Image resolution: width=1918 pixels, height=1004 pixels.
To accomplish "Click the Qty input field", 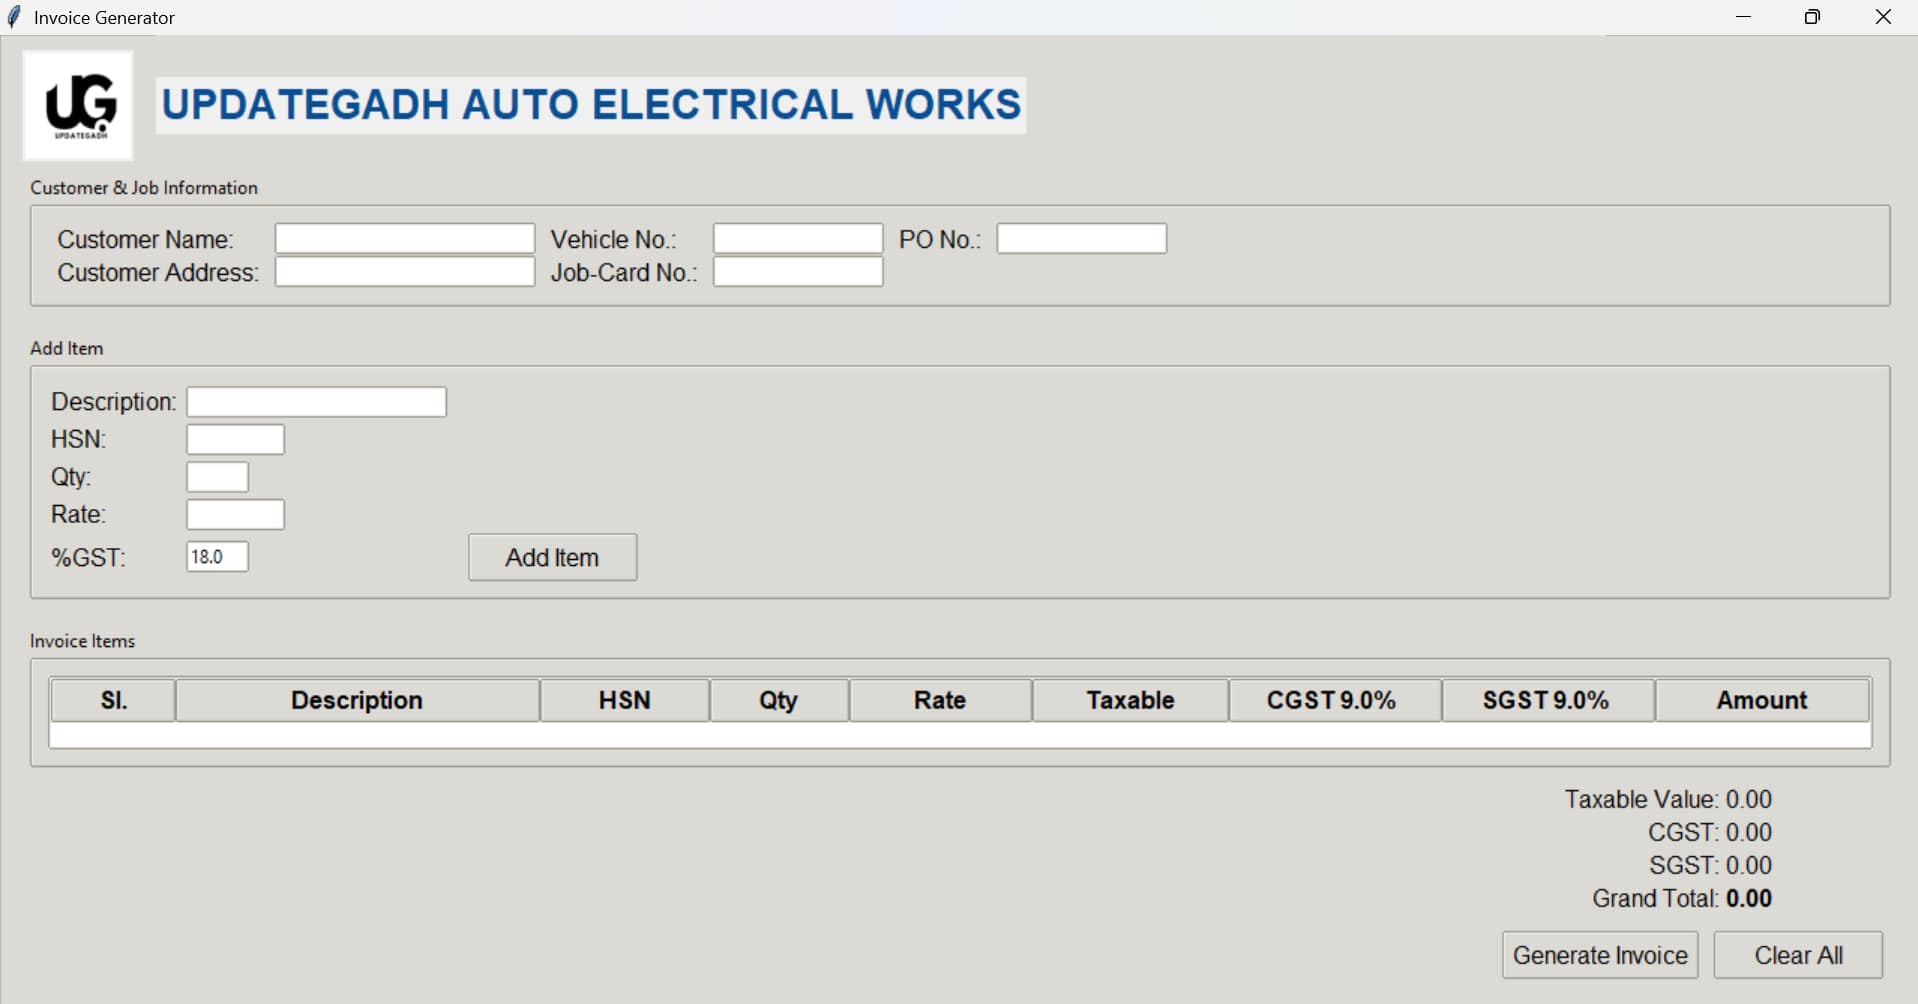I will (217, 476).
